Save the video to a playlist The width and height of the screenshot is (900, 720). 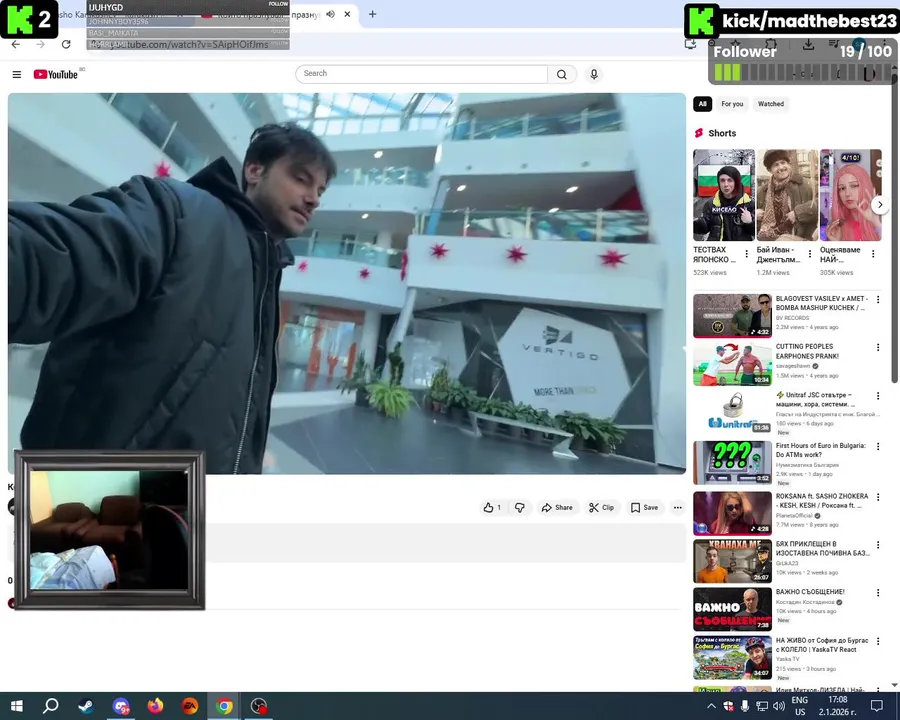(645, 508)
